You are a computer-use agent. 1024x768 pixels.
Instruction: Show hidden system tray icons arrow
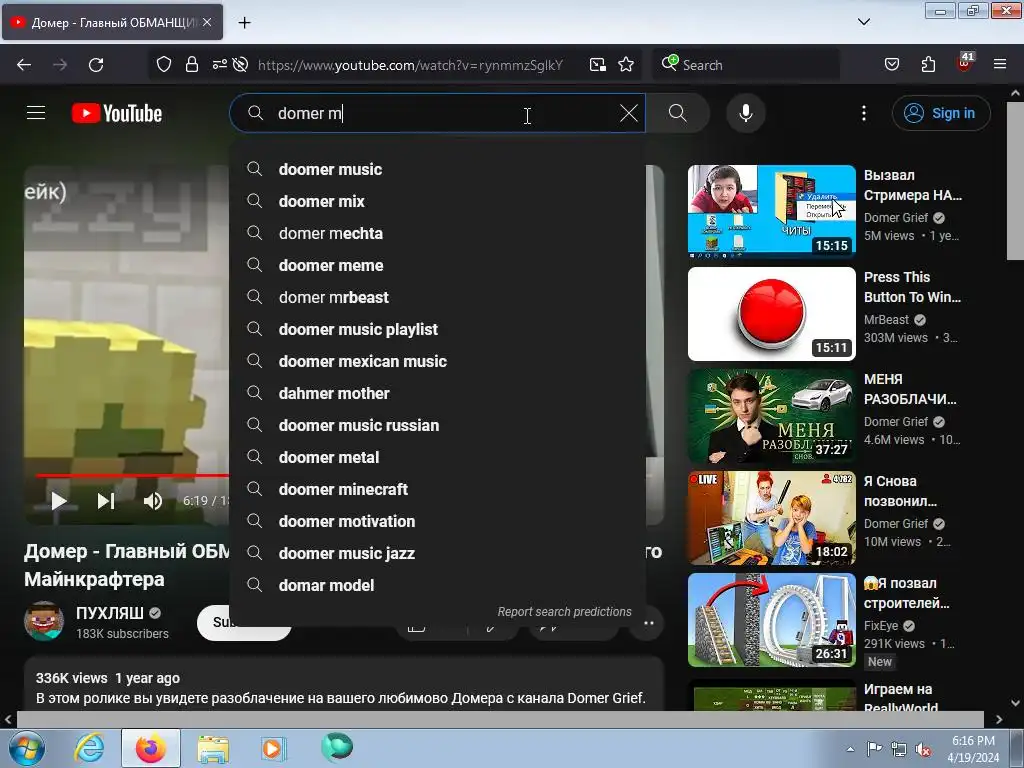(850, 749)
